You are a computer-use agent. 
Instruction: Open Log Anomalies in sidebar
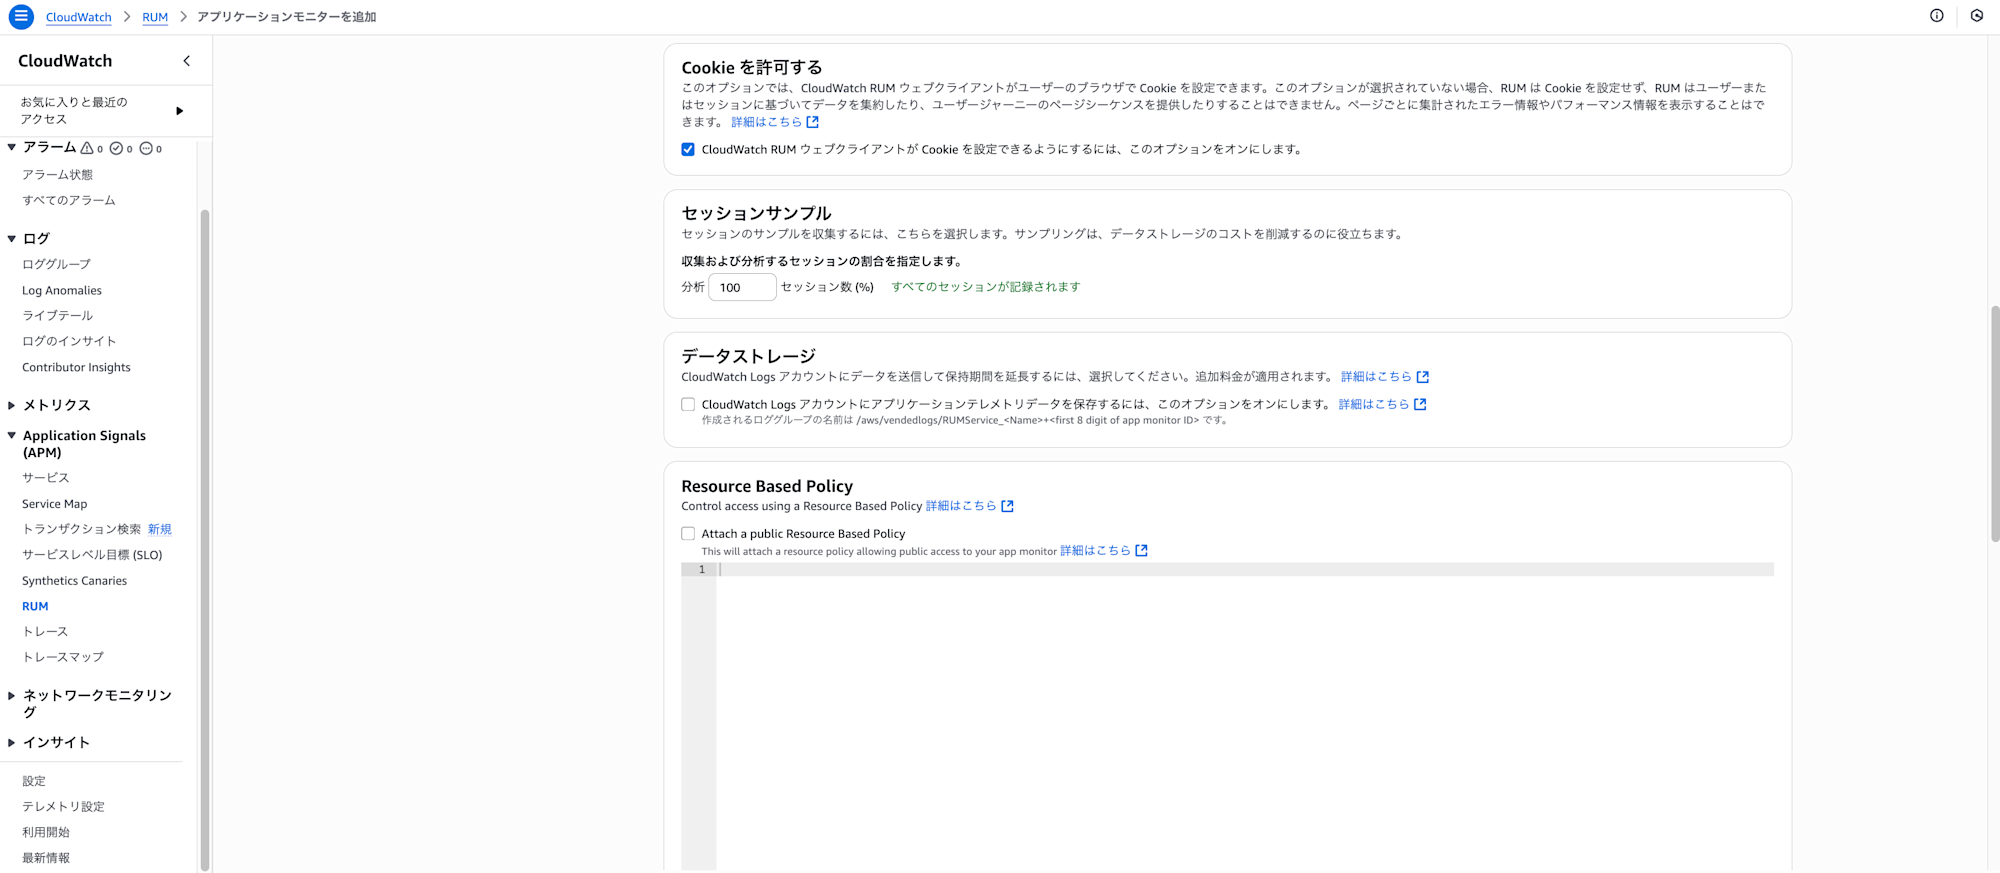coord(62,290)
